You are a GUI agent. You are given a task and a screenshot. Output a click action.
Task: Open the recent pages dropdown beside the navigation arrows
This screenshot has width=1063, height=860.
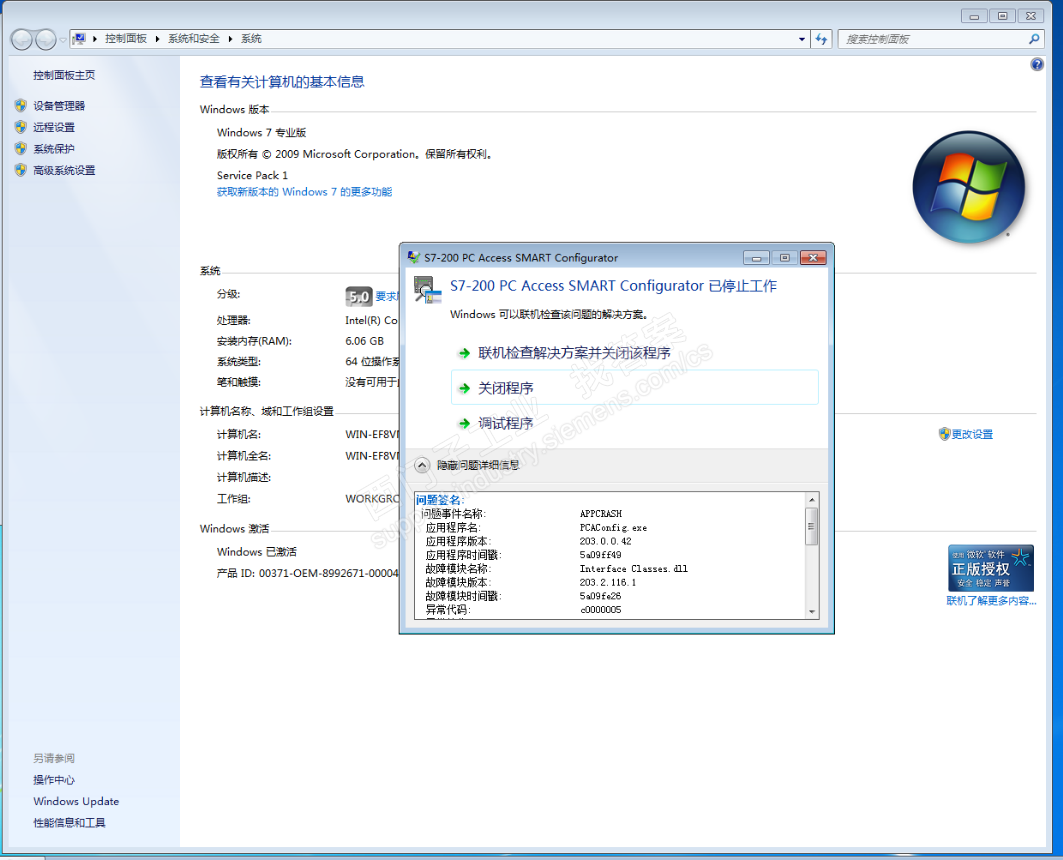(x=62, y=39)
